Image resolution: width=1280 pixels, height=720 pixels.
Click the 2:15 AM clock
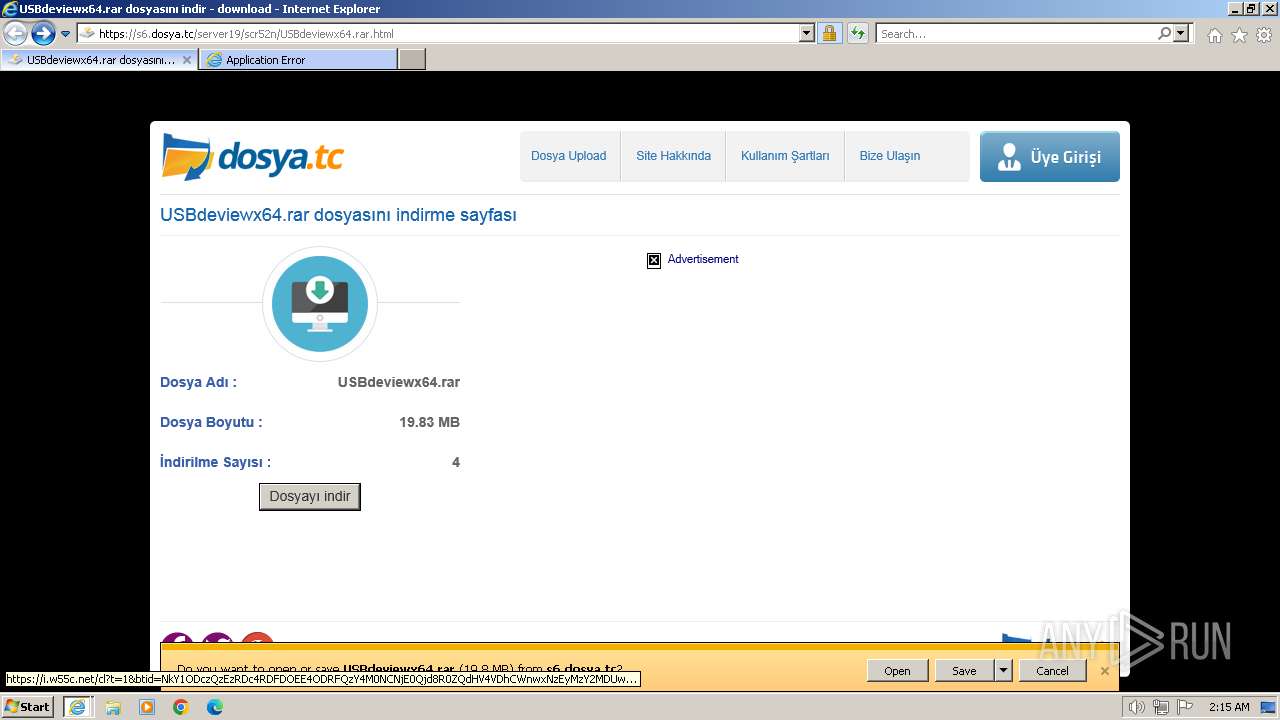coord(1229,707)
